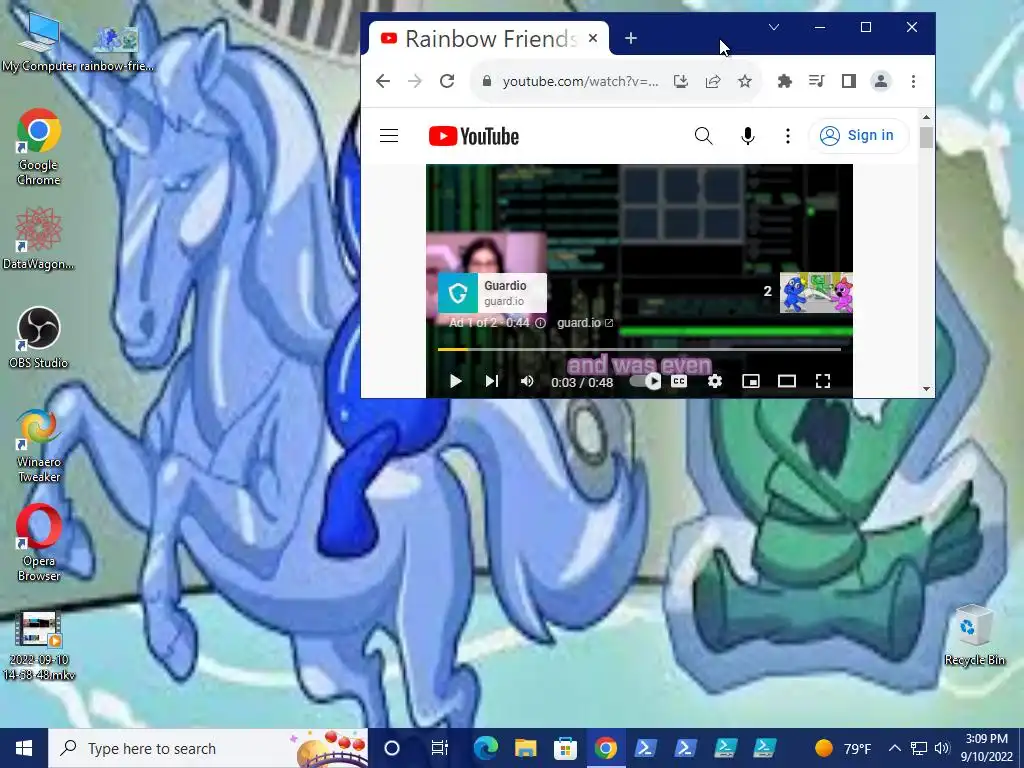
Task: Select the My Computer desktop icon
Action: (x=39, y=41)
